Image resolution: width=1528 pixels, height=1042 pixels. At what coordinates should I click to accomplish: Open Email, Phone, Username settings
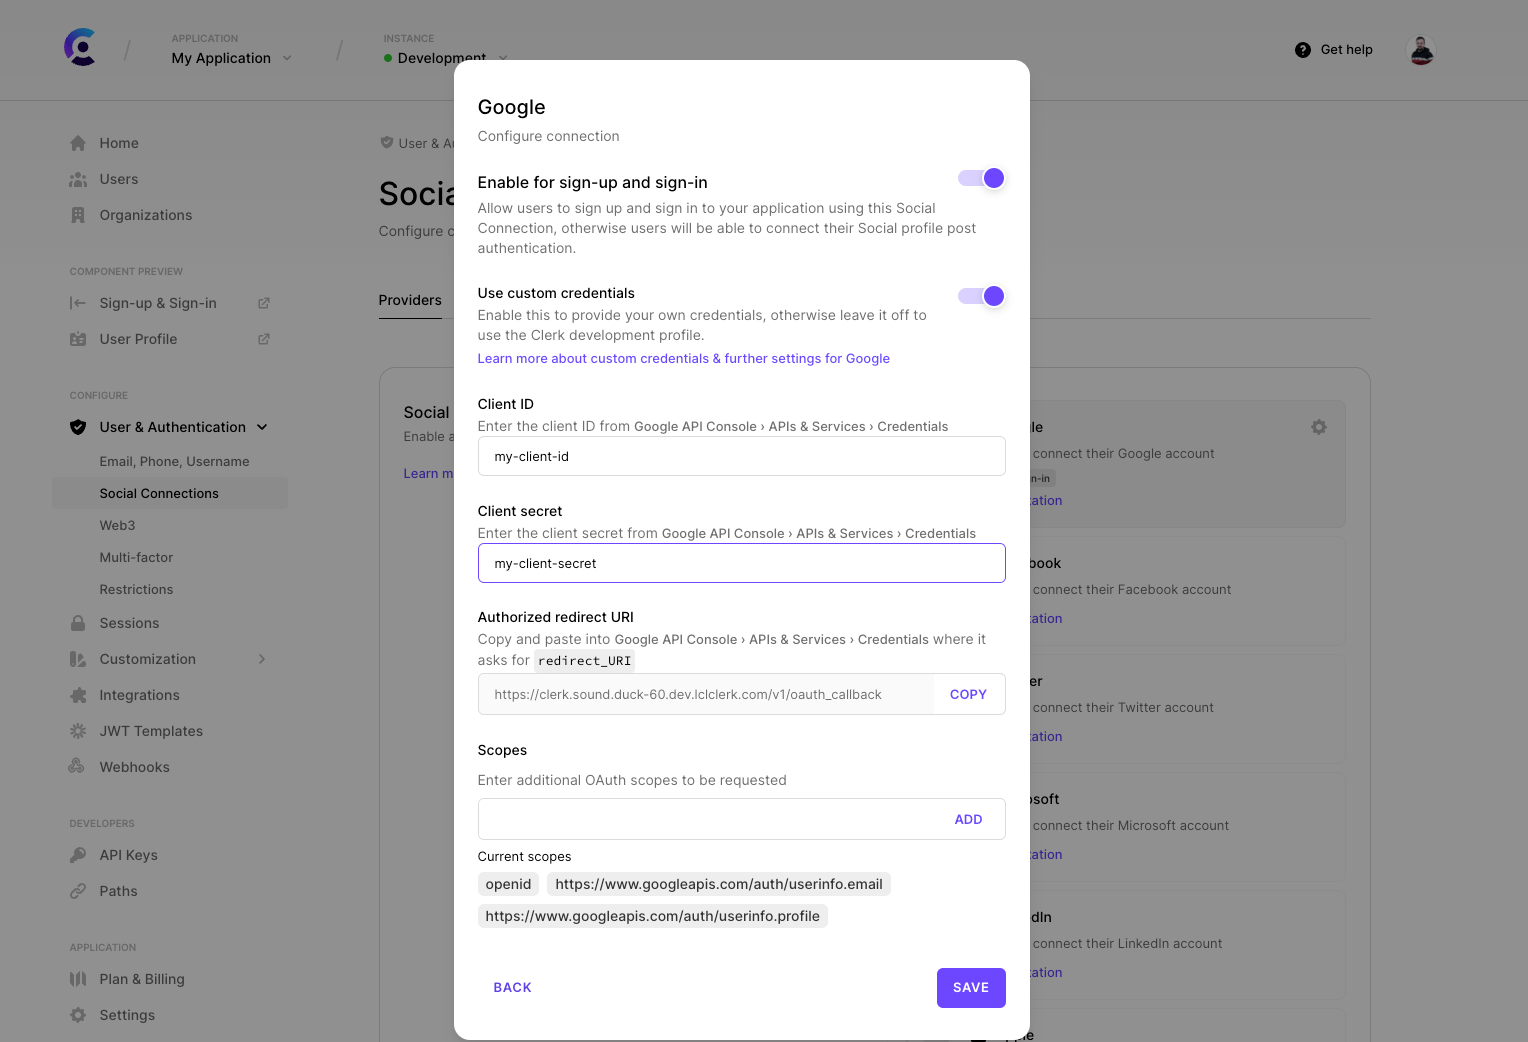click(174, 461)
